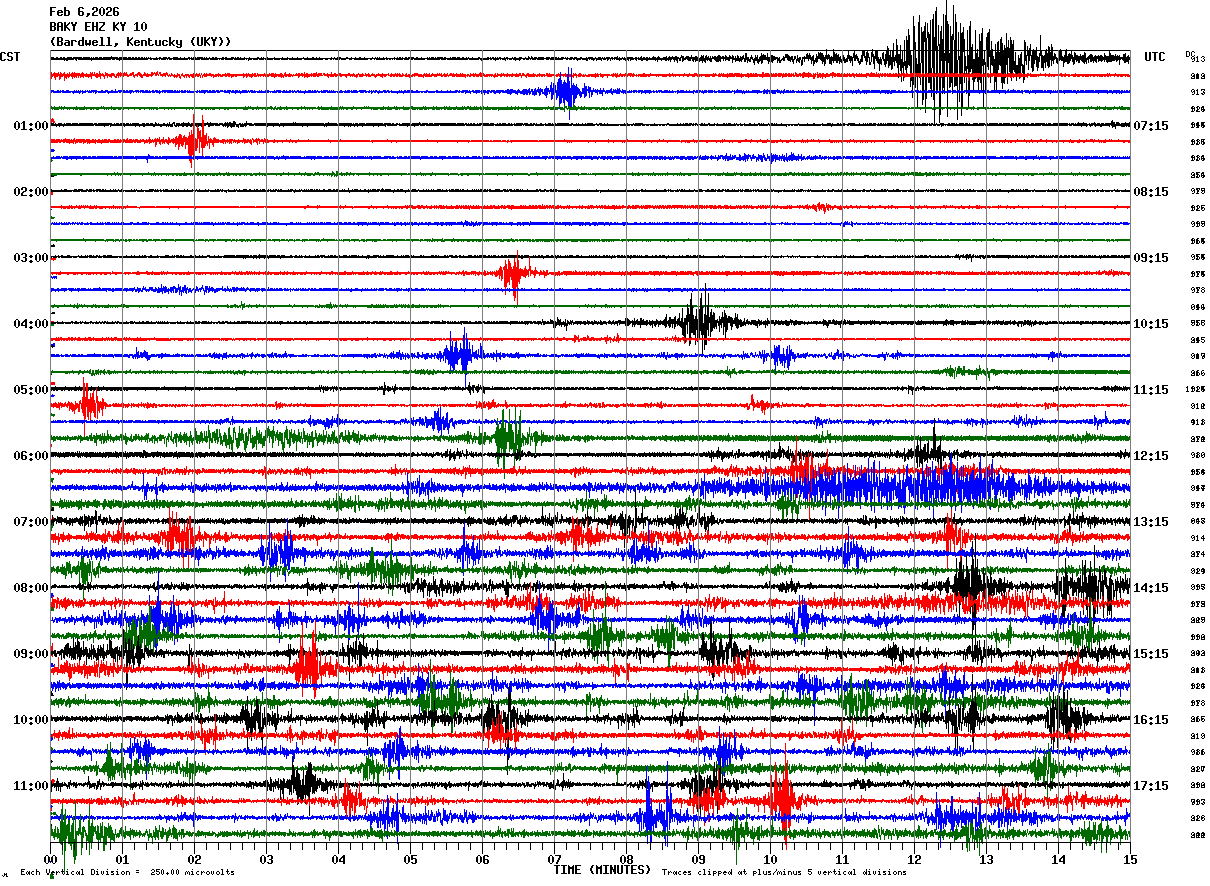The height and width of the screenshot is (886, 1210).
Task: Click the large black burst at minute 12
Action: (945, 60)
